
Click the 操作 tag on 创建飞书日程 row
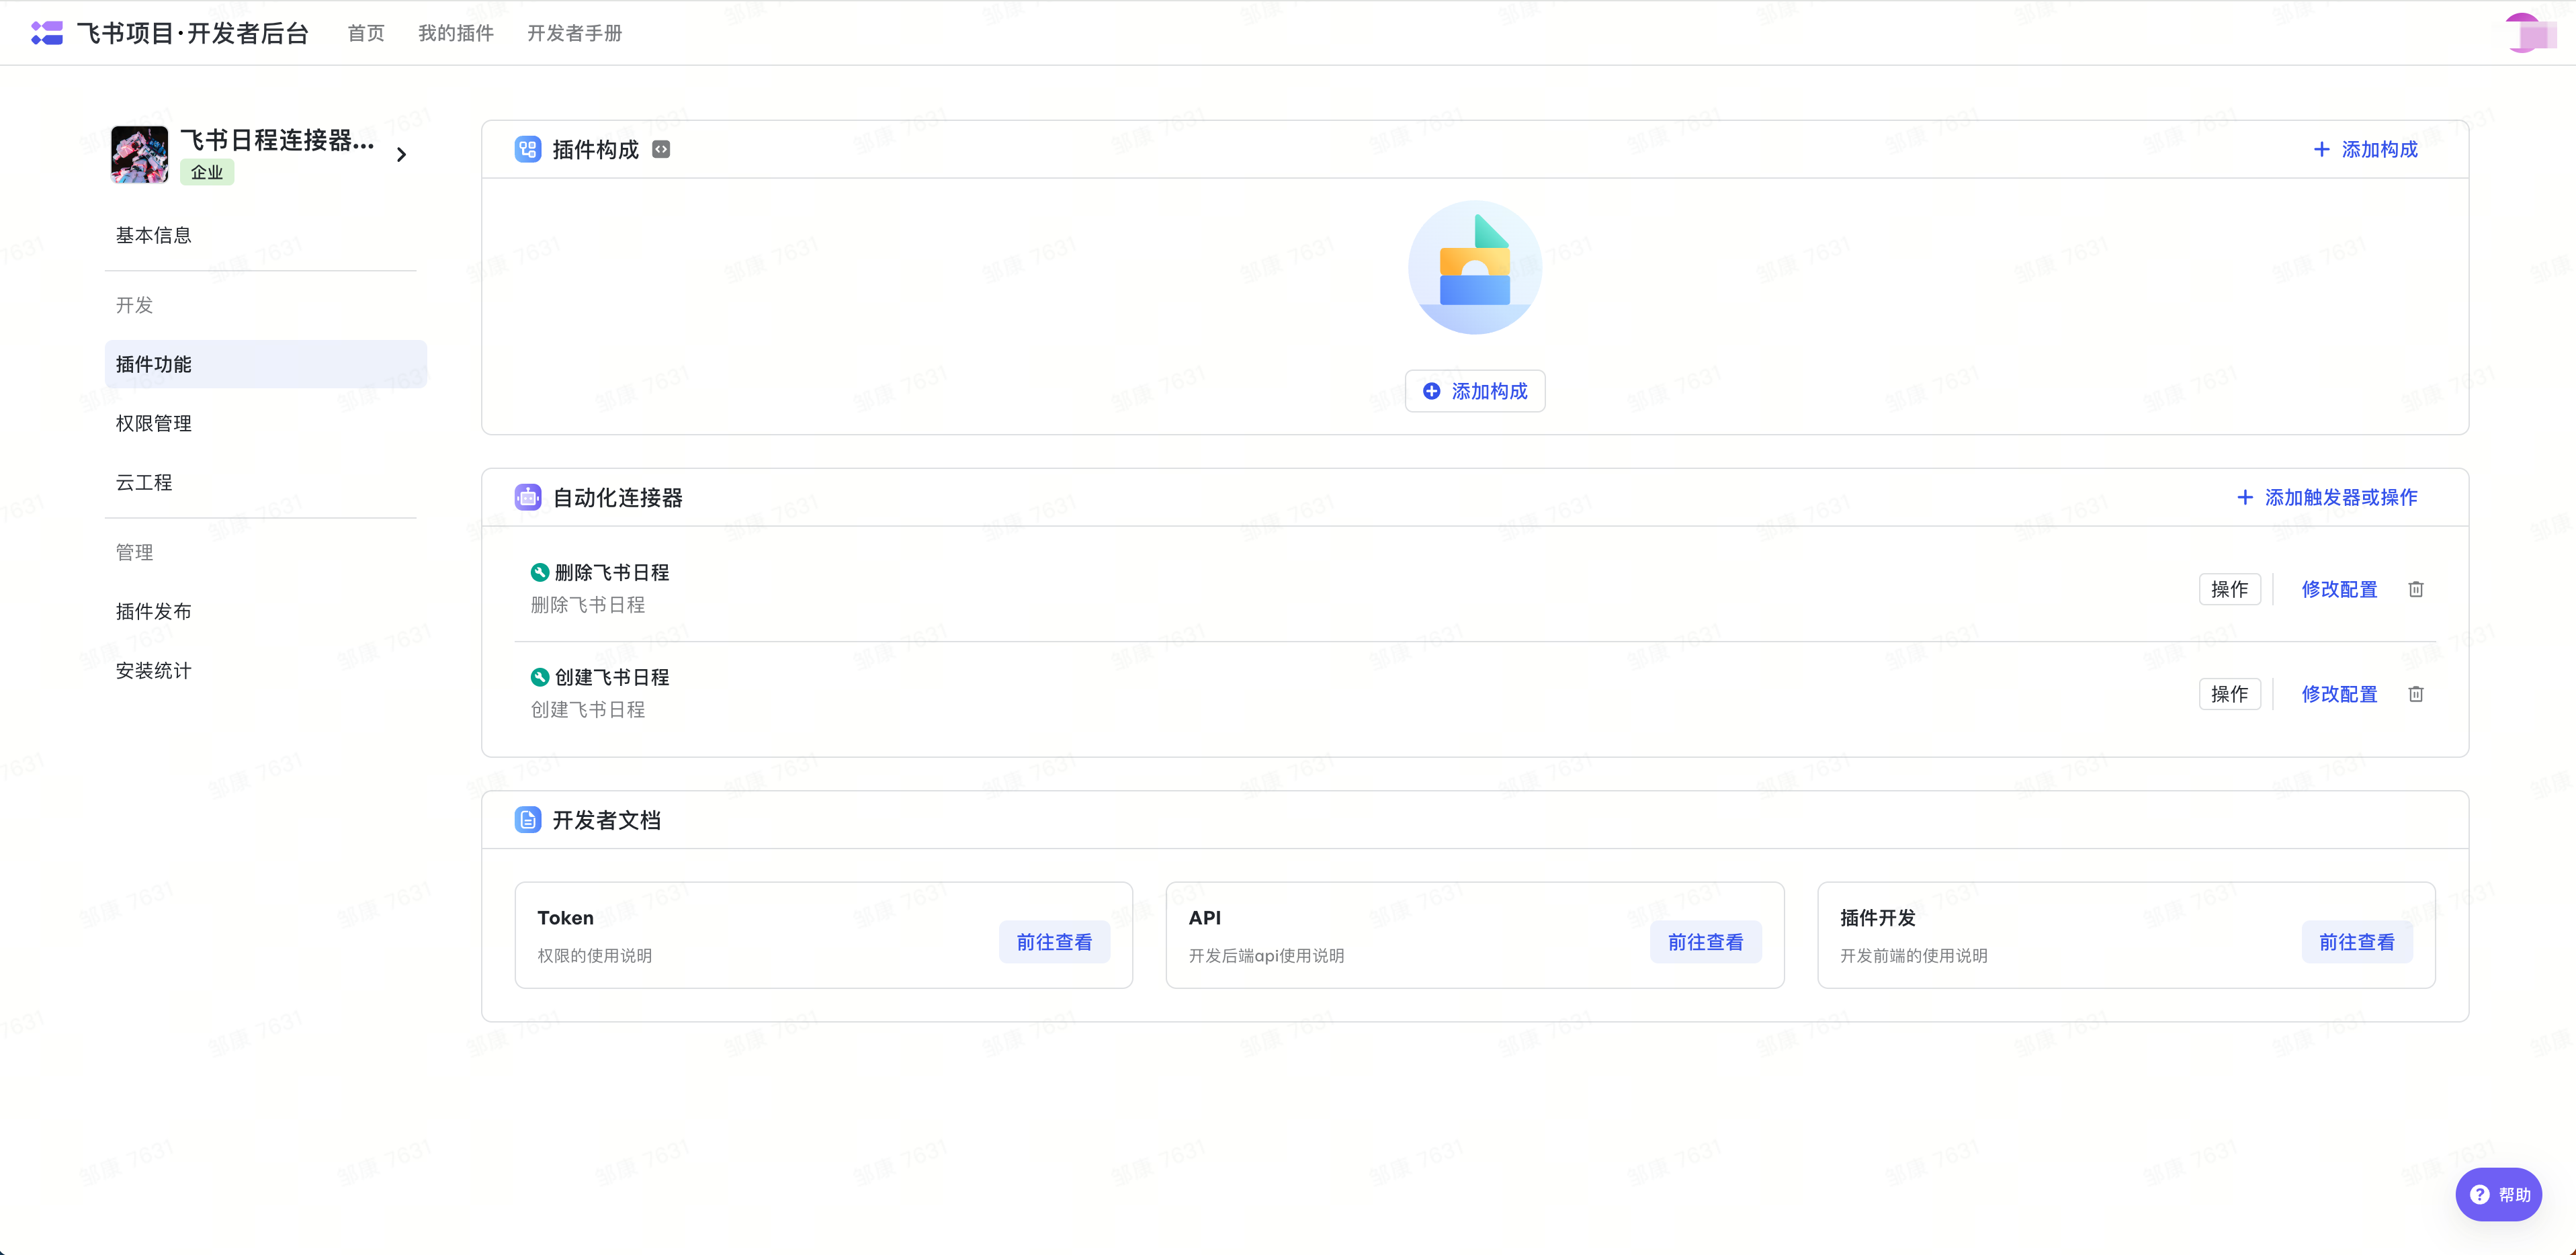pyautogui.click(x=2230, y=694)
